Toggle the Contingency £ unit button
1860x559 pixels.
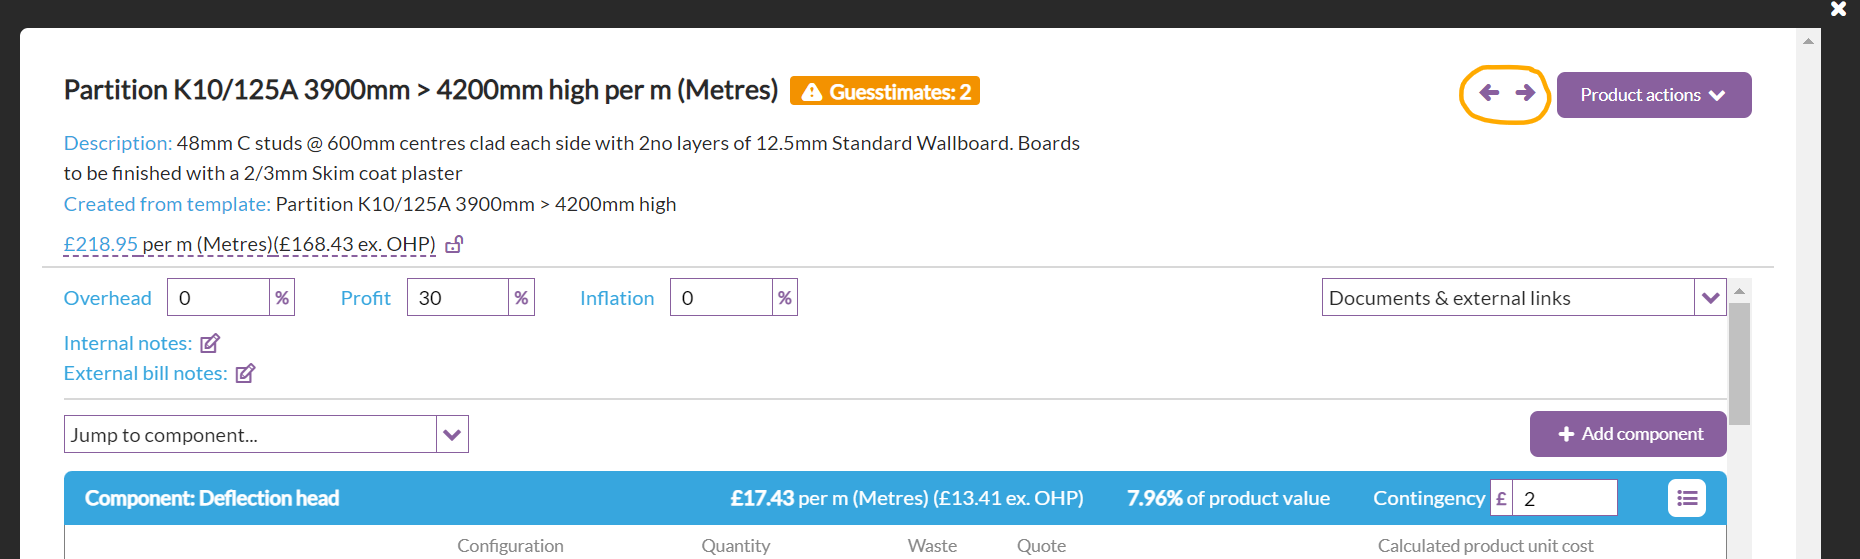click(x=1501, y=498)
